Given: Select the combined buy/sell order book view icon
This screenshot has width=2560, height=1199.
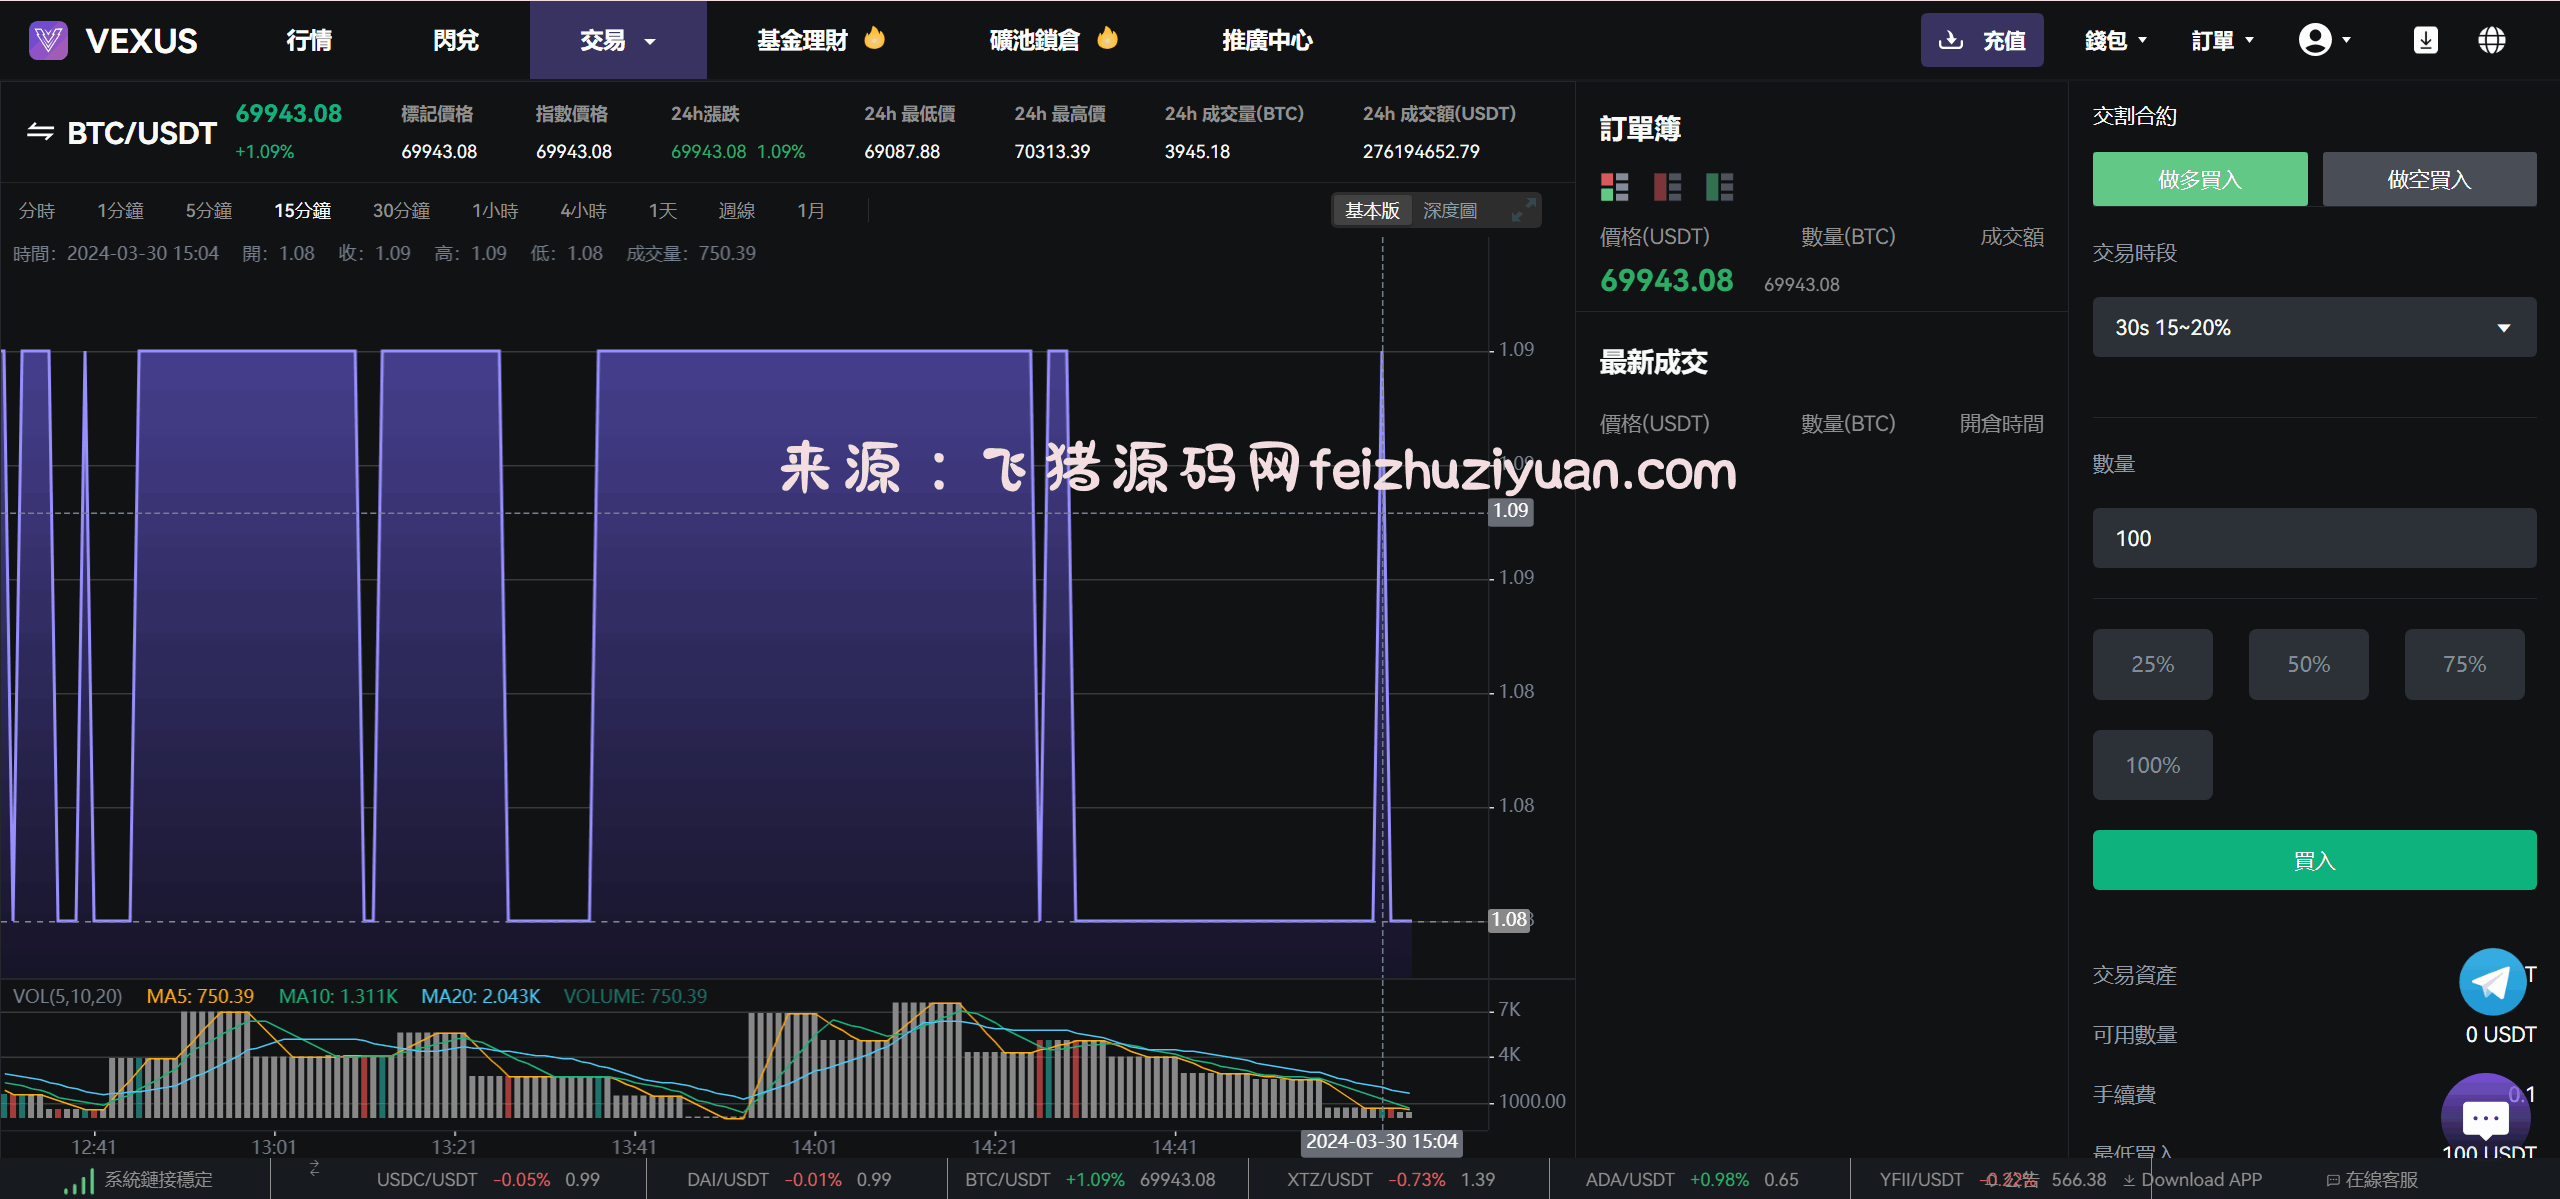Looking at the screenshot, I should click(x=1614, y=187).
